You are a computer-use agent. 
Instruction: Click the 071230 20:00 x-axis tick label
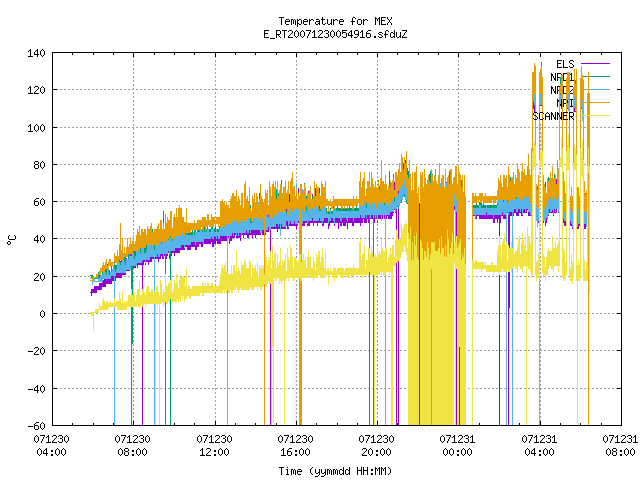tap(376, 446)
